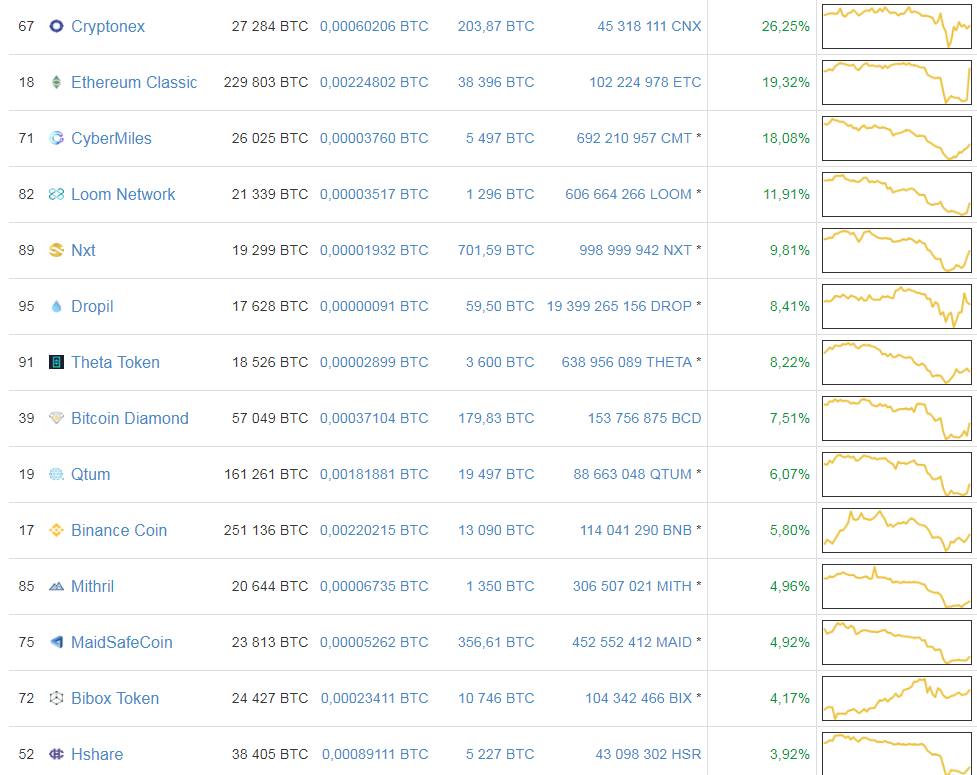
Task: Click Bitcoin Diamond price 0,00037104 BTC
Action: 374,418
